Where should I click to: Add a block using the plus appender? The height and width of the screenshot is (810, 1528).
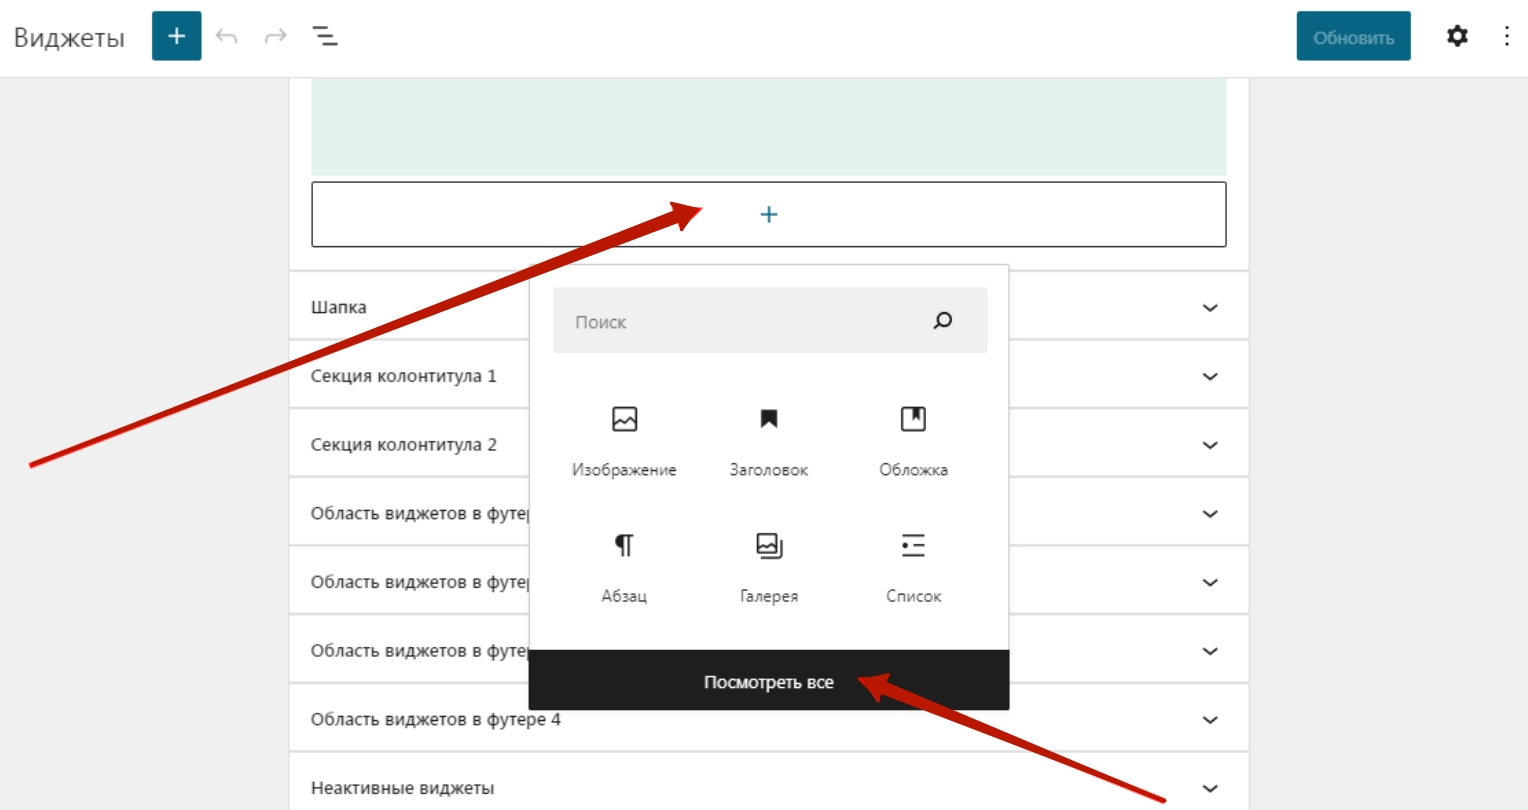[769, 214]
